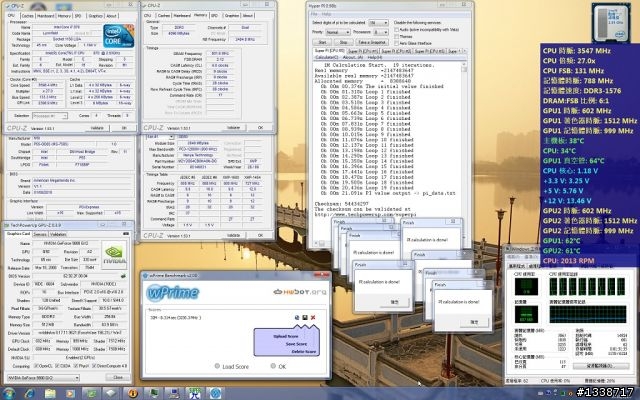640x400 pixels.
Task: Click memory usage meter in Task Manager
Action: coord(526,315)
